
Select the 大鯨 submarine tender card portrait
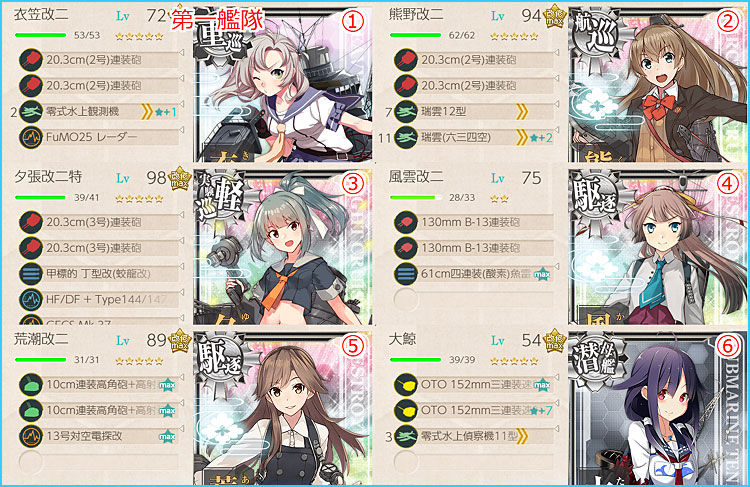click(x=658, y=408)
